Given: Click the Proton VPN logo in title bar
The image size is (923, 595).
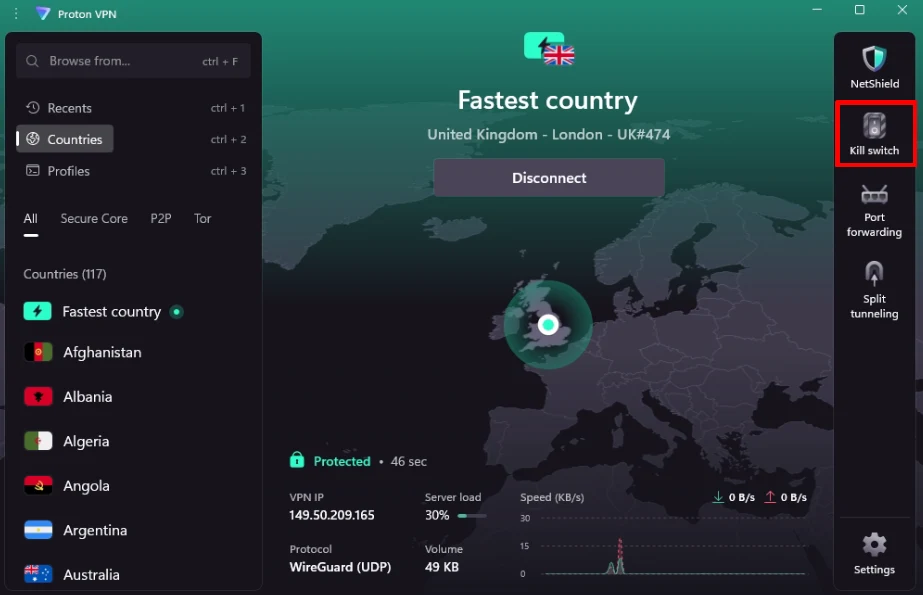Looking at the screenshot, I should 43,13.
